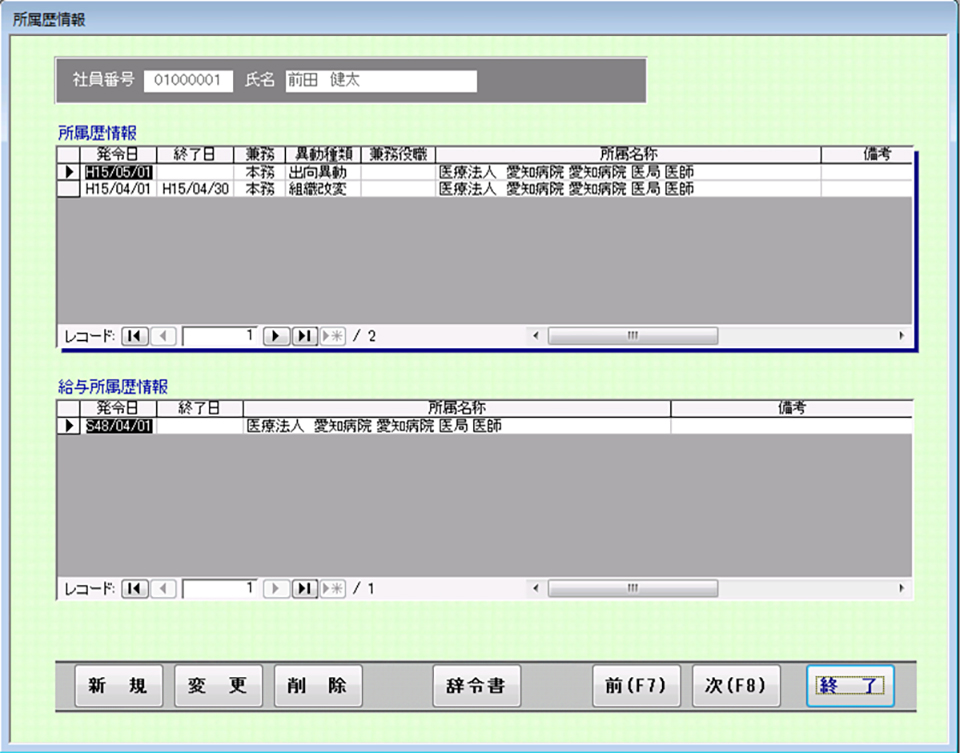
Task: Select the H15/05/01 発令日 cell
Action: click(x=118, y=172)
